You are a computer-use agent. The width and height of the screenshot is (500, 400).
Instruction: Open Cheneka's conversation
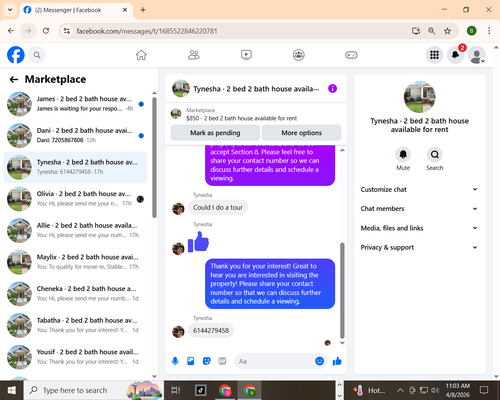pos(75,294)
